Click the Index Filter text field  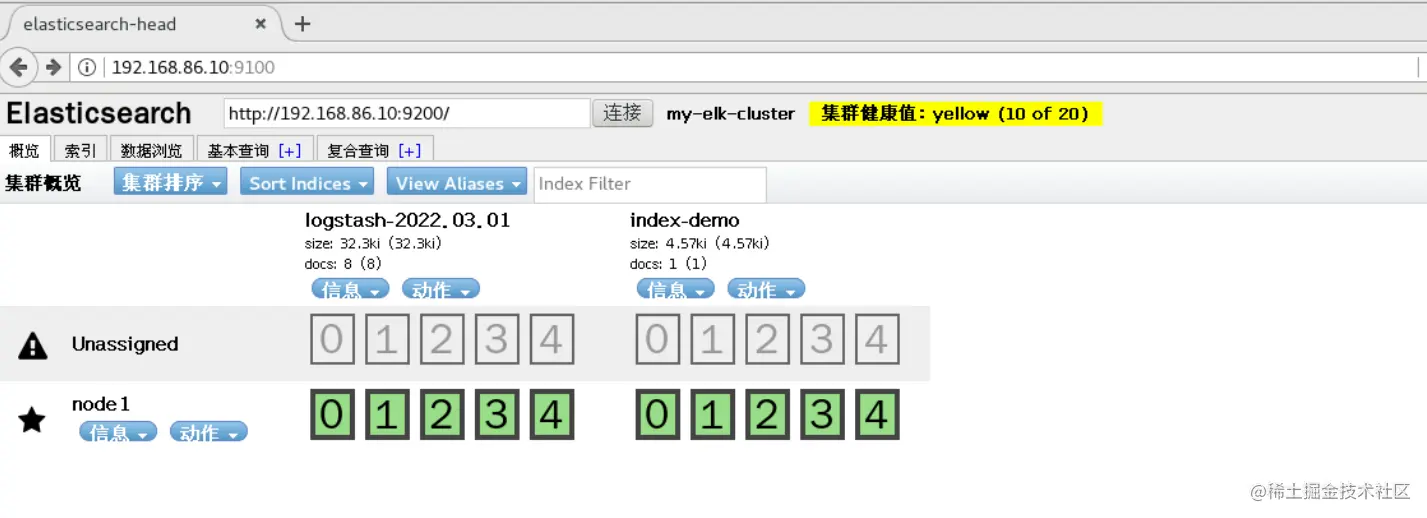click(650, 184)
